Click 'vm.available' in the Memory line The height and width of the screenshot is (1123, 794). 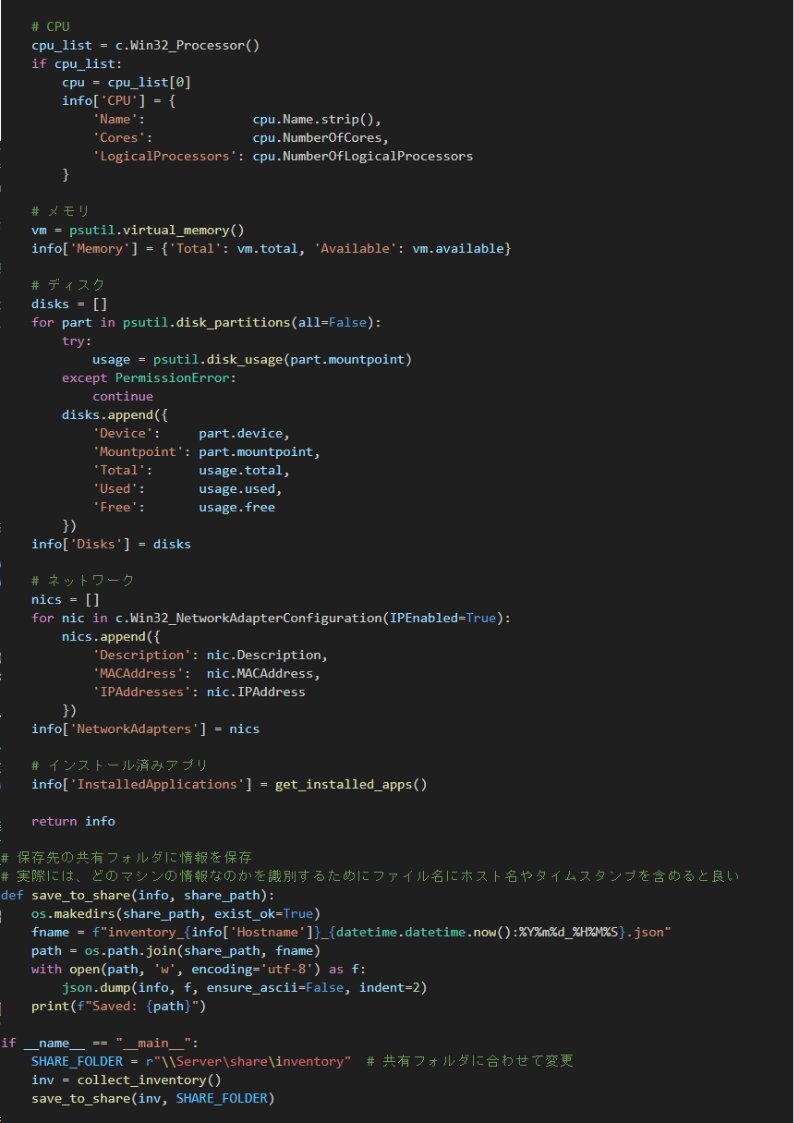tap(458, 249)
